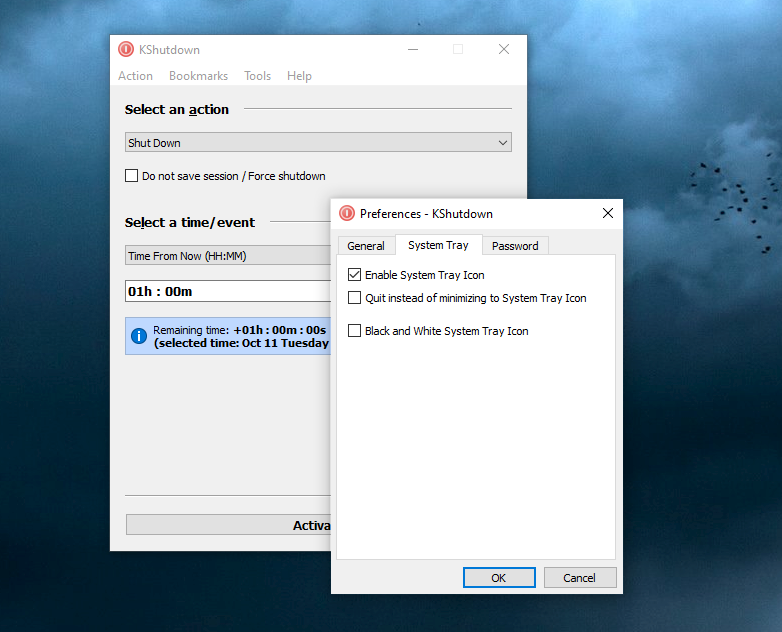Click the Select a time/event heading
This screenshot has width=782, height=632.
click(190, 222)
